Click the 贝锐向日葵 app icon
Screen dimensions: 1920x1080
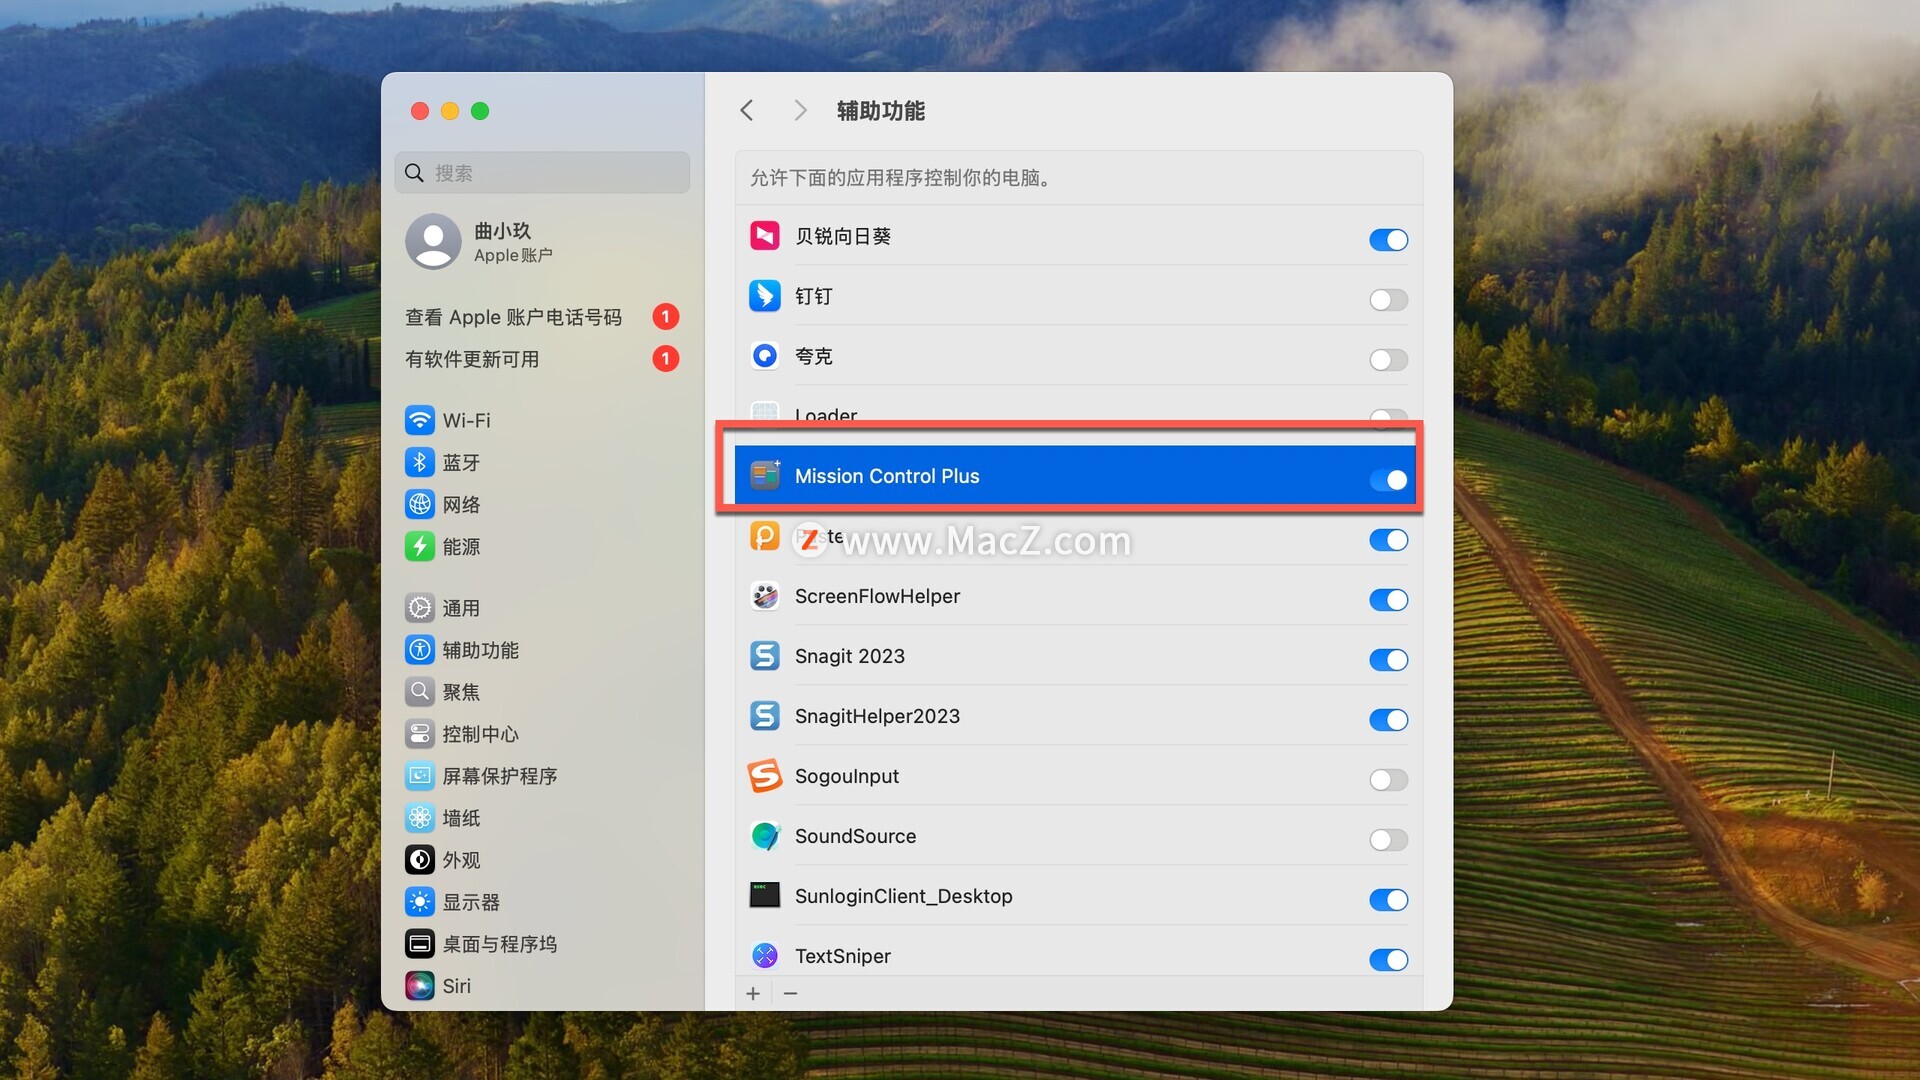tap(765, 236)
